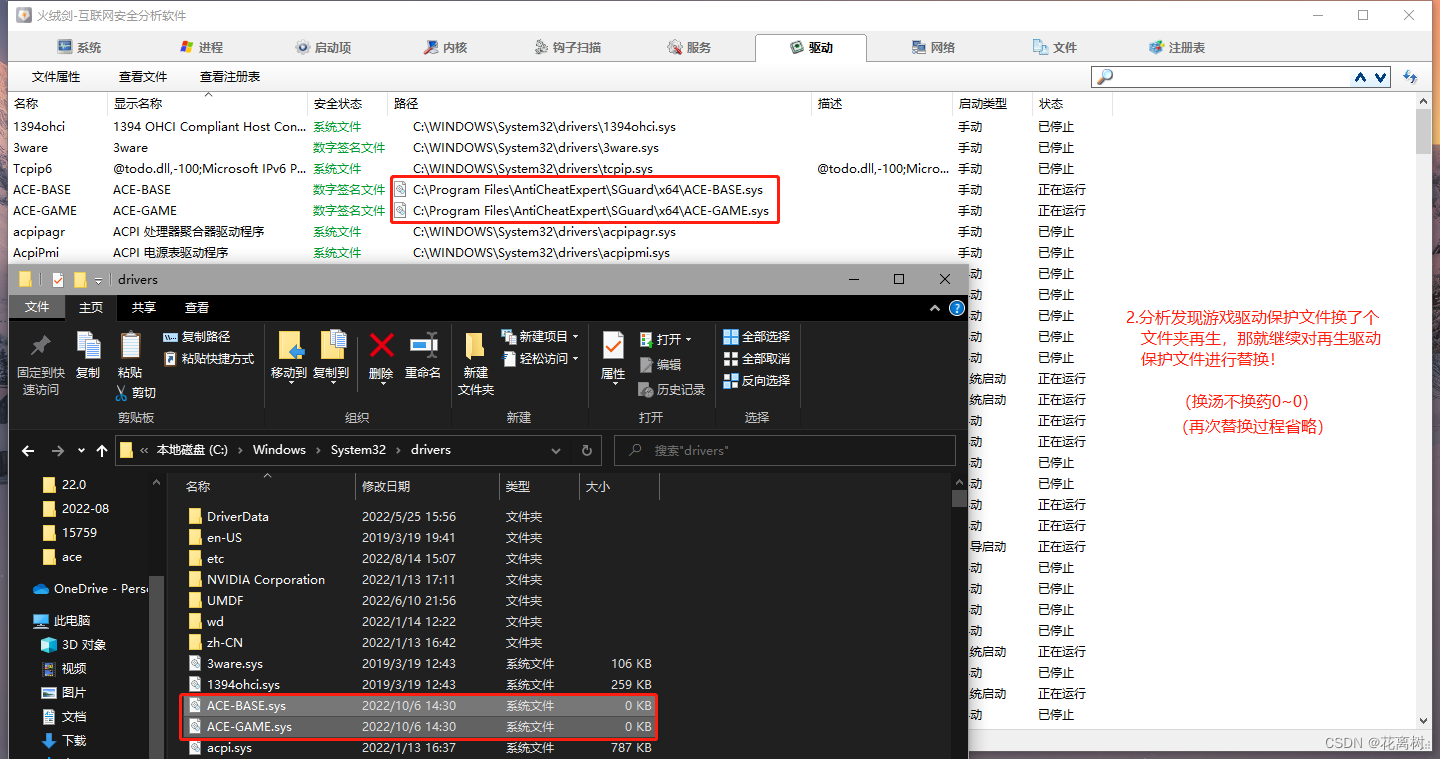The height and width of the screenshot is (759, 1440).
Task: Click the address bar refresh icon
Action: (587, 451)
